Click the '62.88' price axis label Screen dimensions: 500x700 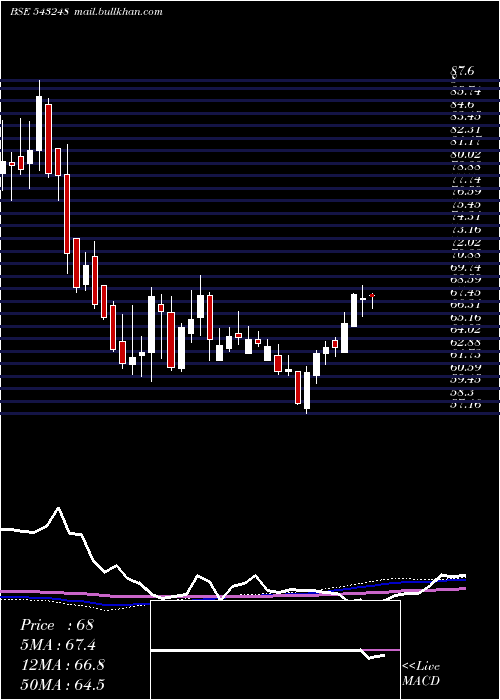(x=466, y=342)
